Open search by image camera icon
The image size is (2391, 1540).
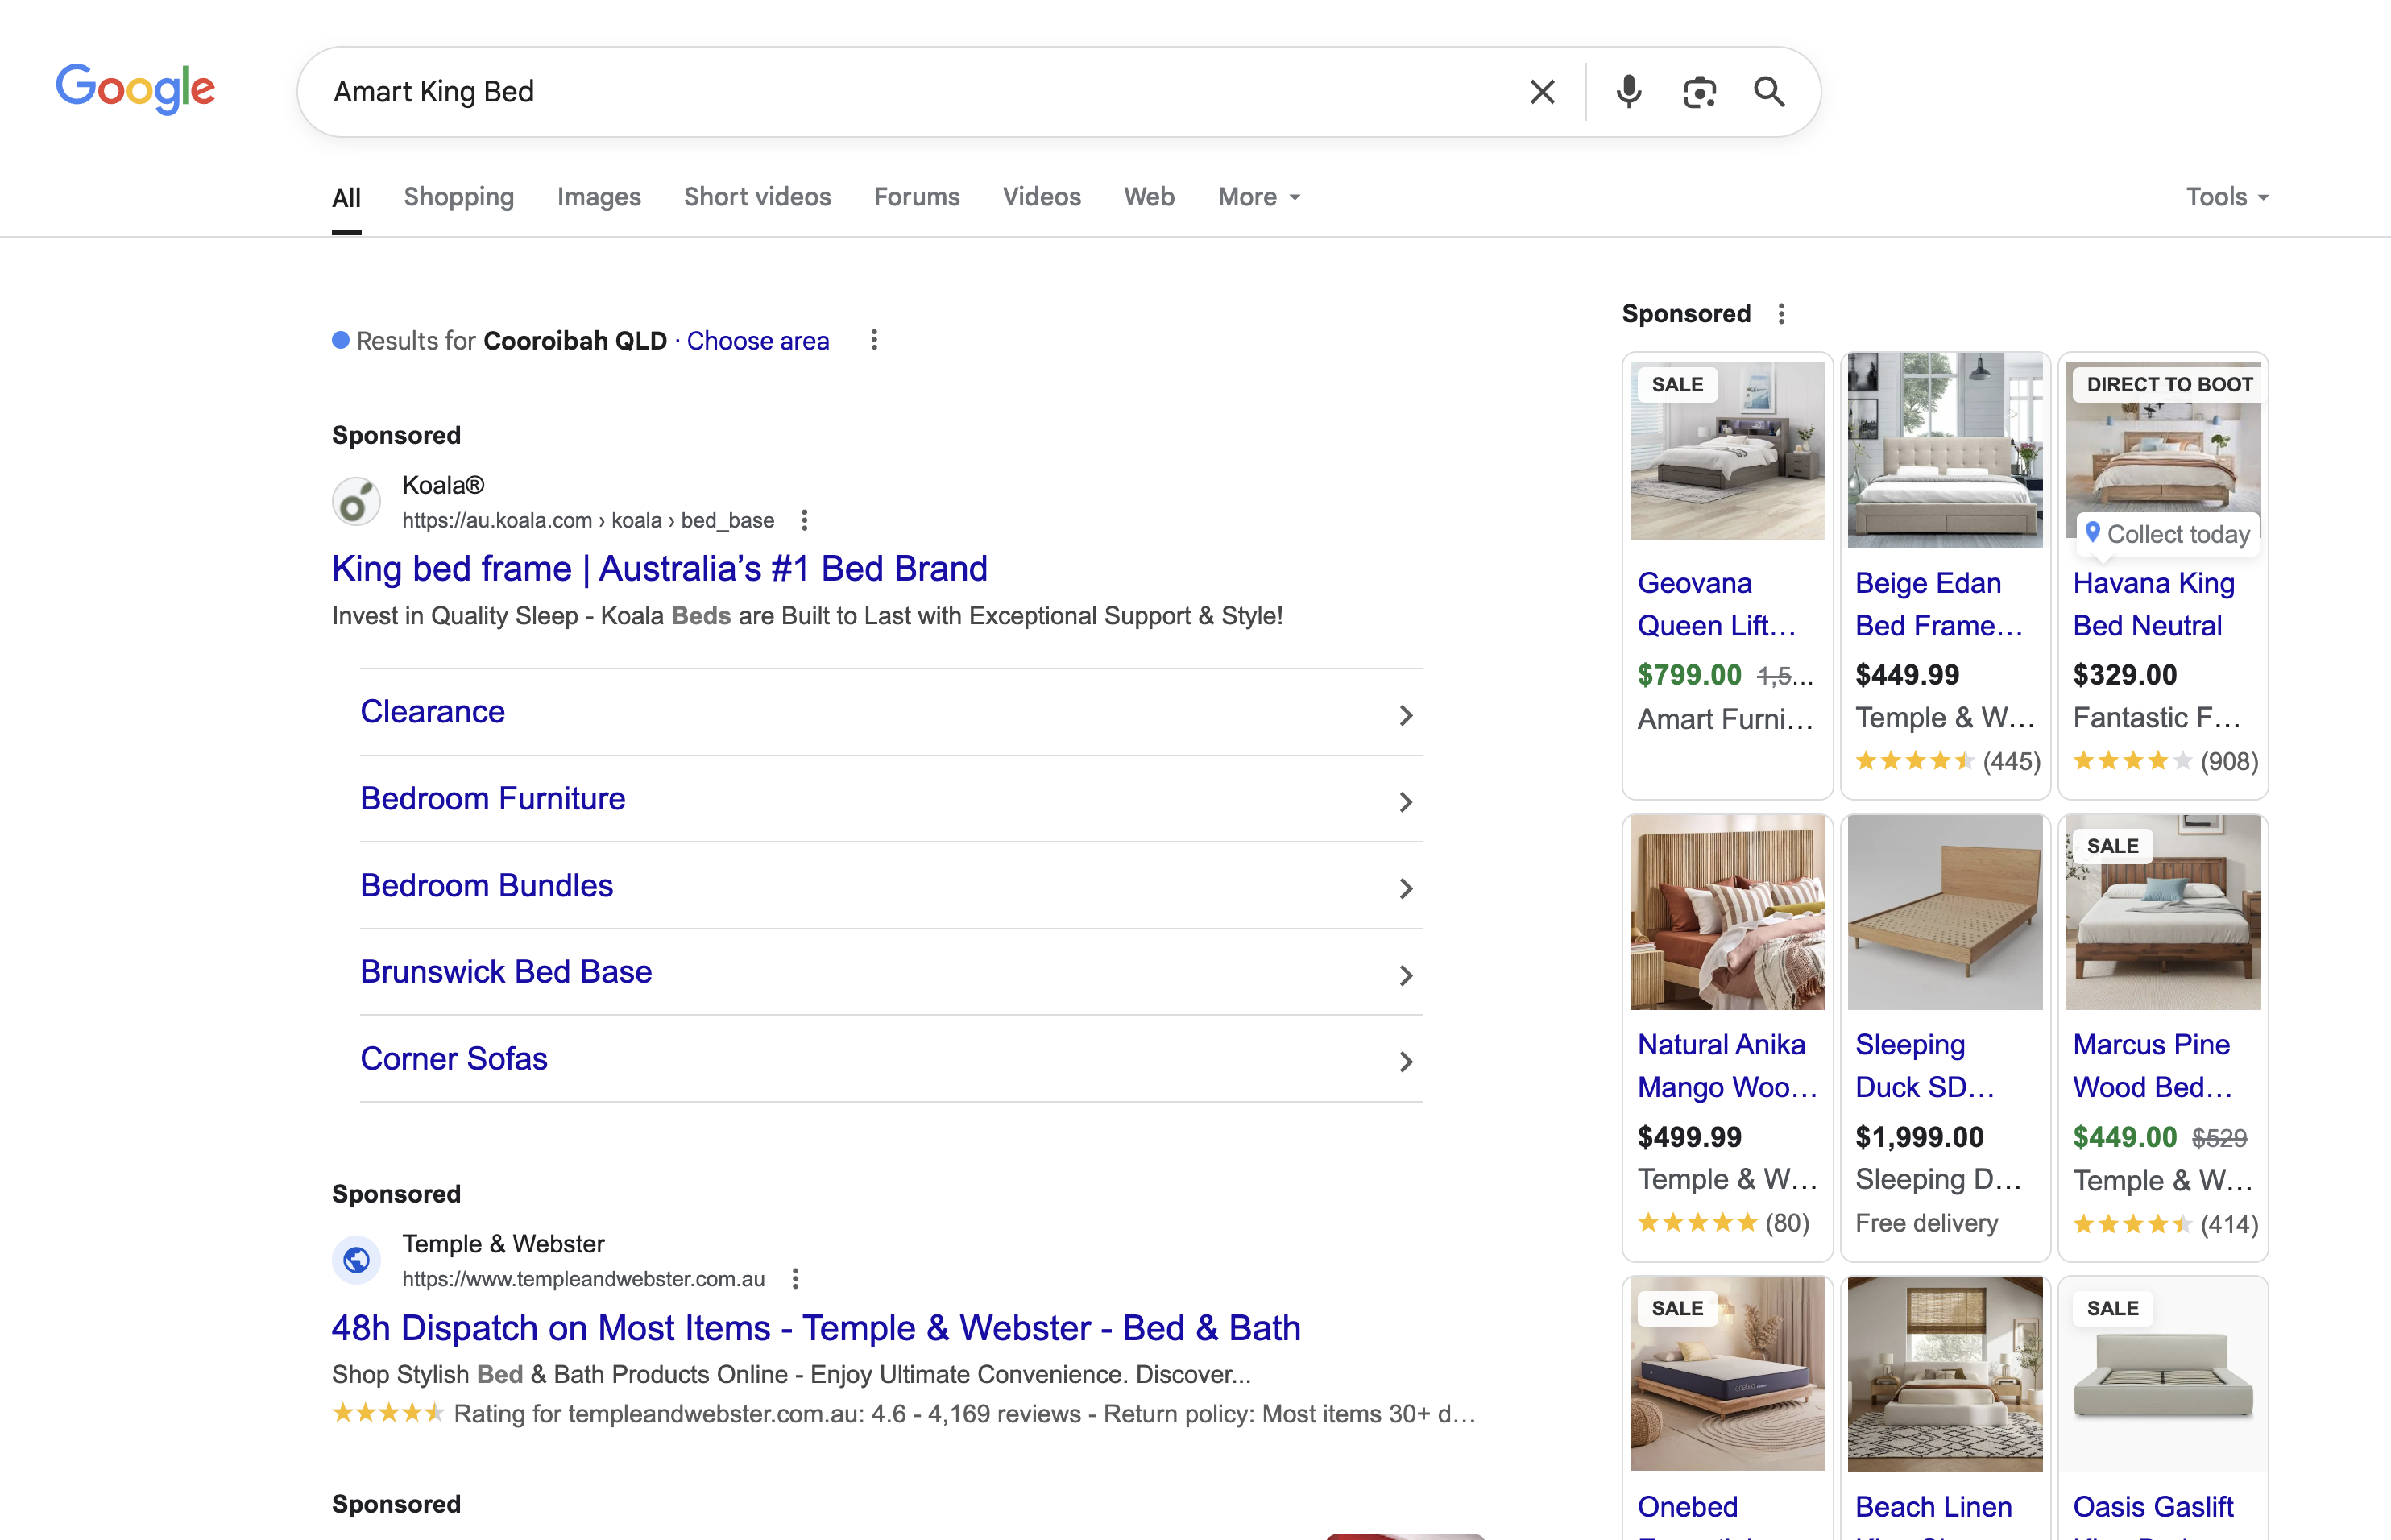(1699, 92)
